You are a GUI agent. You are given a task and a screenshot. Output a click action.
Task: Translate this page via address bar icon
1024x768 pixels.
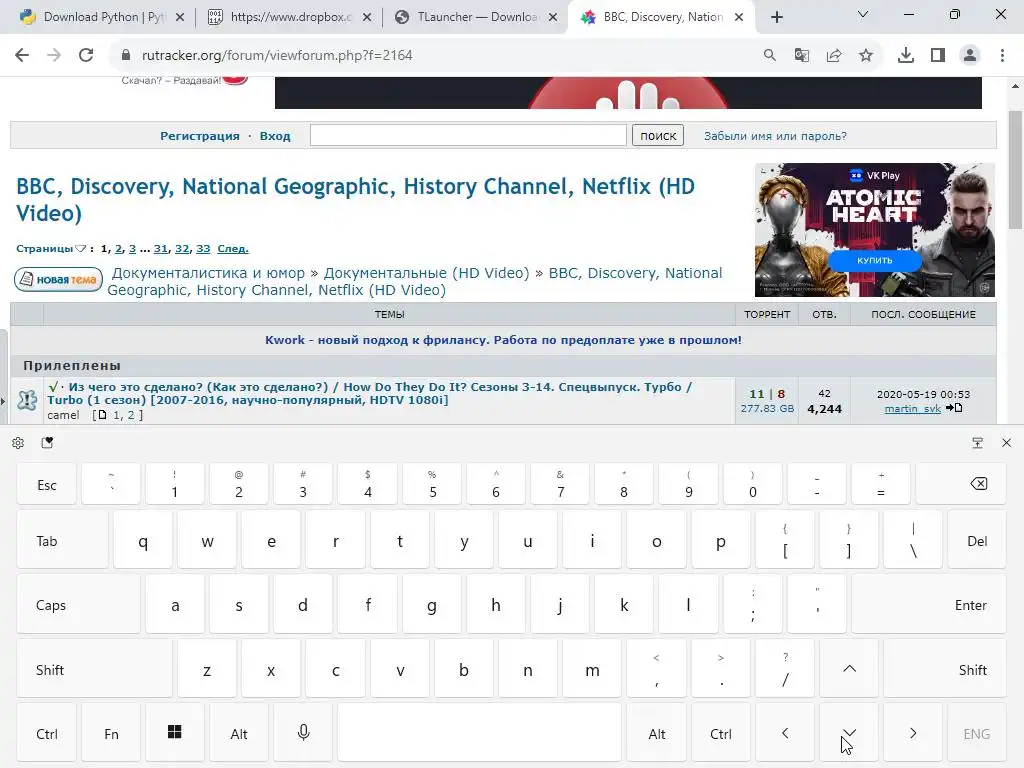802,56
